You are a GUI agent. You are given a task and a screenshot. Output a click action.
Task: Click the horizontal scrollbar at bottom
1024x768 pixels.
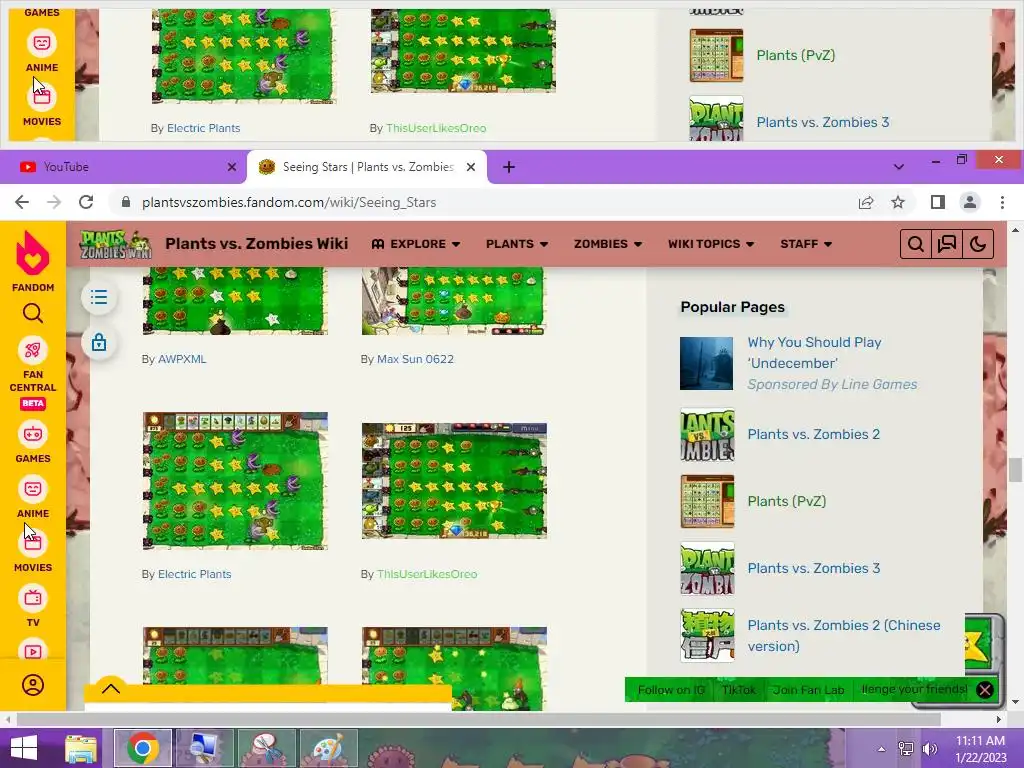coord(478,719)
